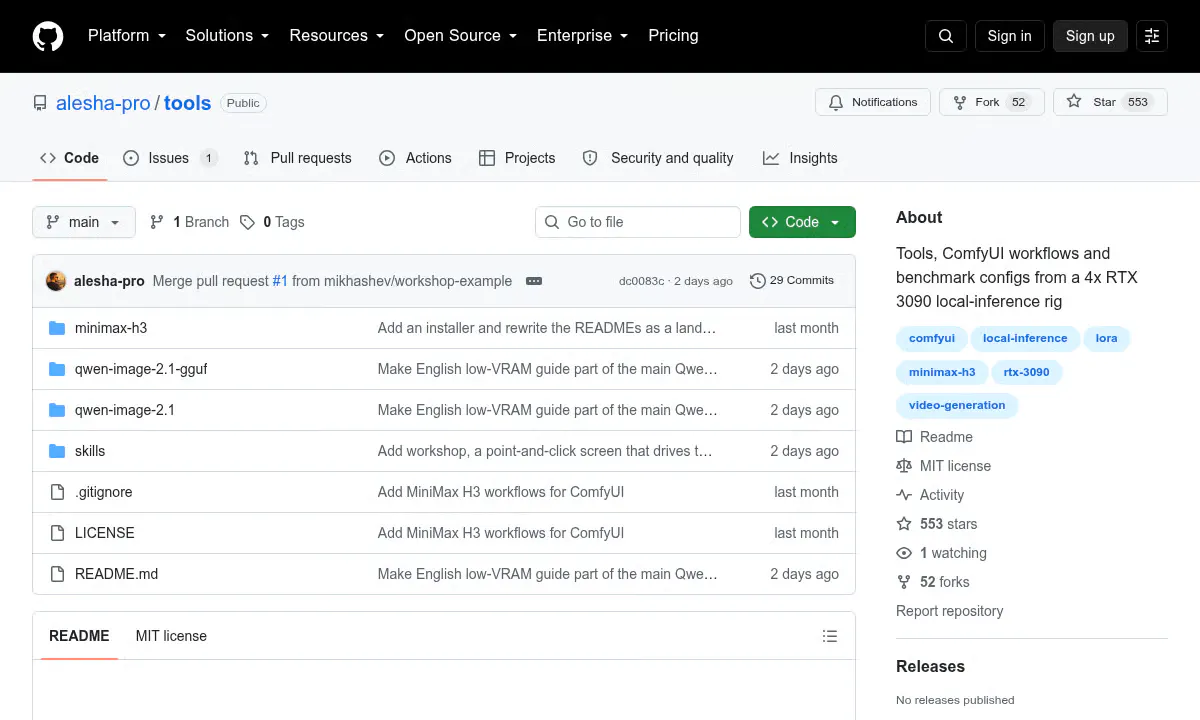The width and height of the screenshot is (1200, 720).
Task: Switch to the Issues tab
Action: [170, 158]
